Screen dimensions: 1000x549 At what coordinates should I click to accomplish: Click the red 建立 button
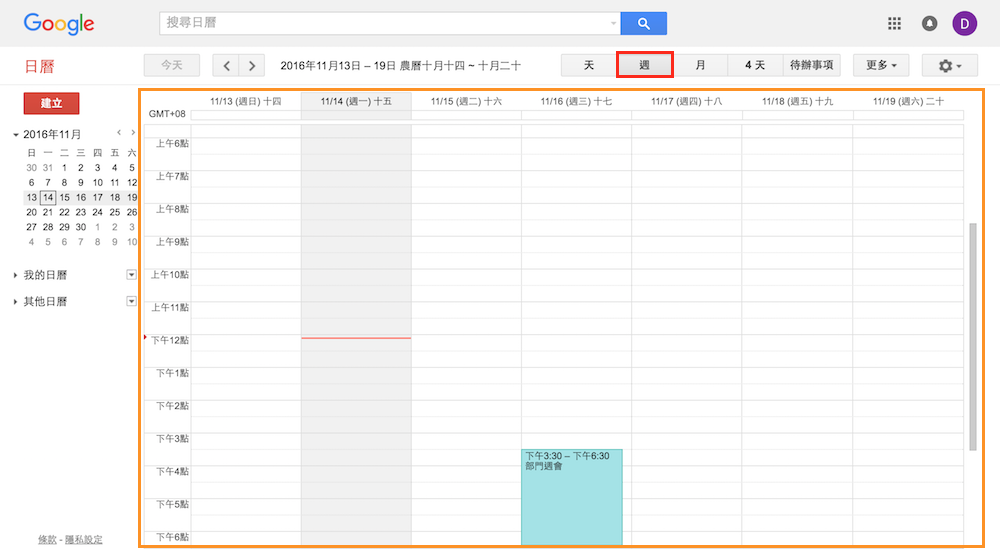click(x=51, y=103)
